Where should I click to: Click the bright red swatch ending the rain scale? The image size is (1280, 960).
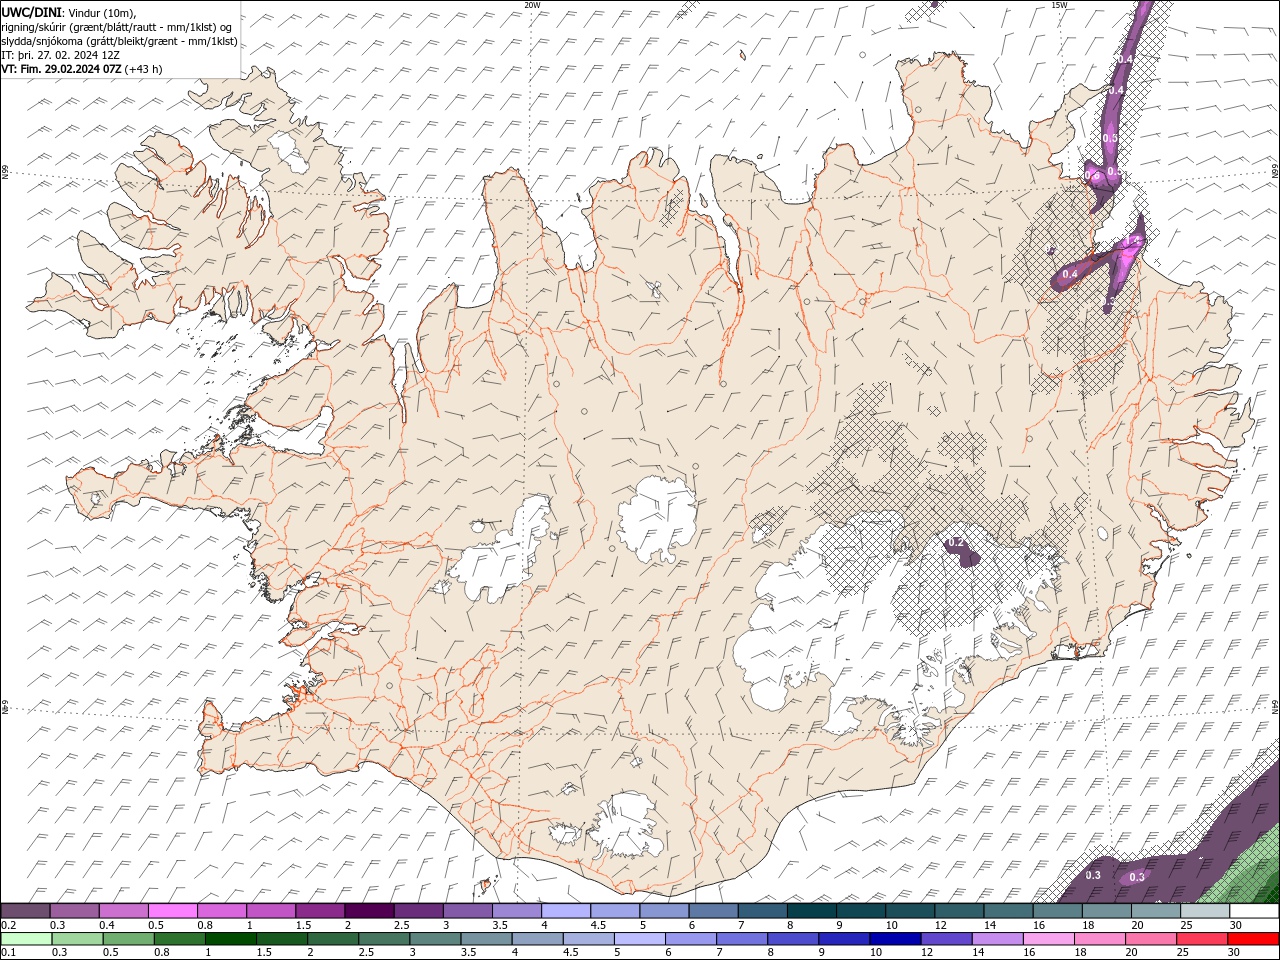(1254, 939)
